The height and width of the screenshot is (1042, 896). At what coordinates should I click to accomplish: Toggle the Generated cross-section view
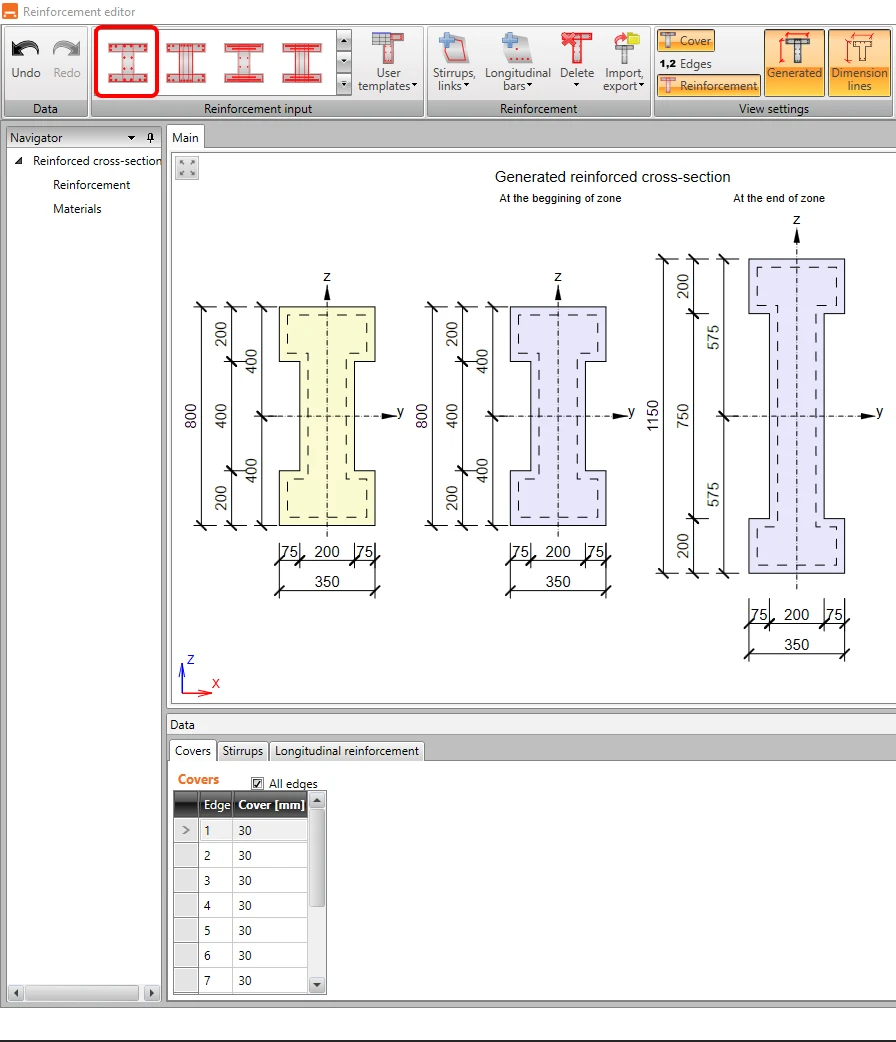(x=794, y=62)
